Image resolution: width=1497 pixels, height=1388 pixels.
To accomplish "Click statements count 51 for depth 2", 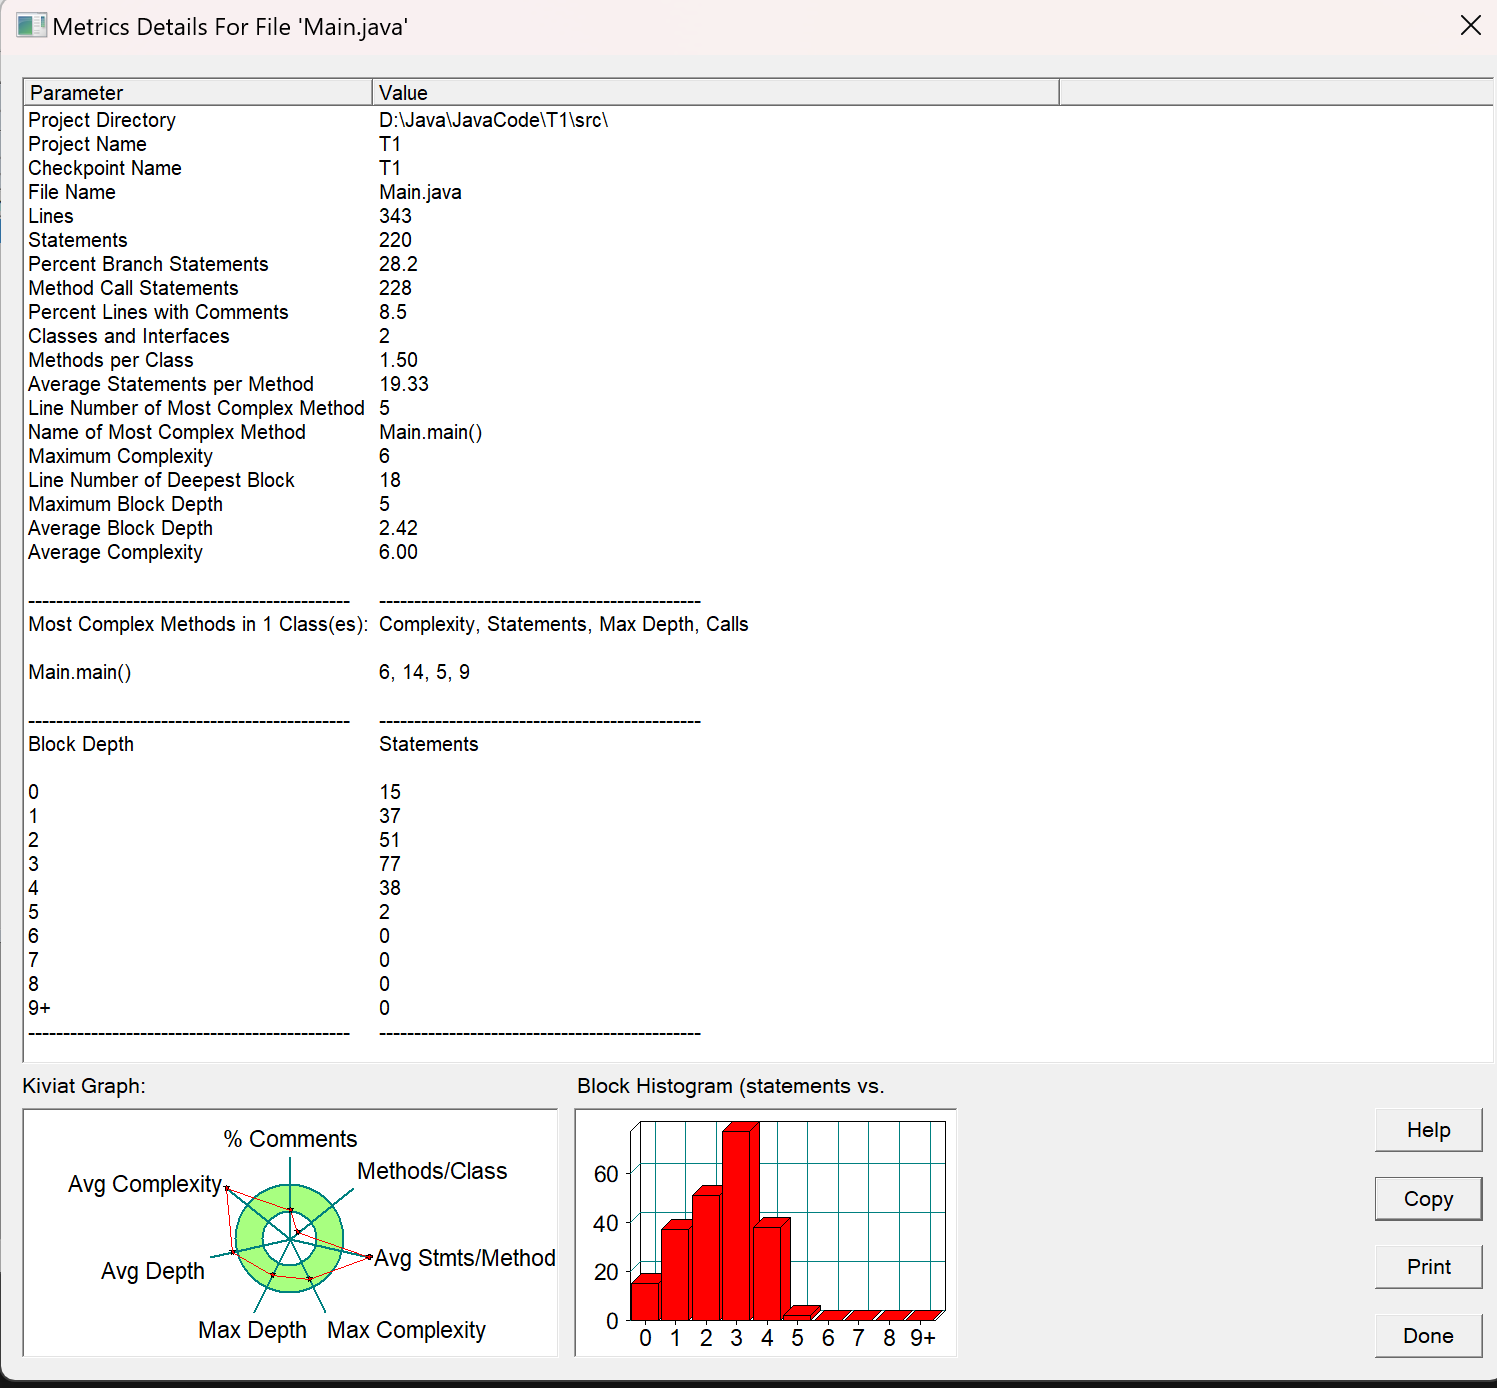I will [390, 840].
